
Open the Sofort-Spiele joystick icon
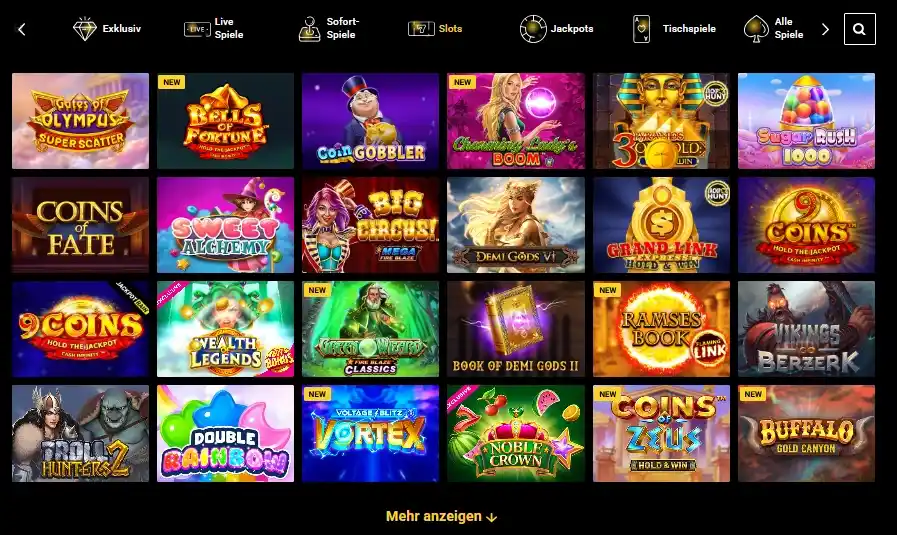click(309, 29)
